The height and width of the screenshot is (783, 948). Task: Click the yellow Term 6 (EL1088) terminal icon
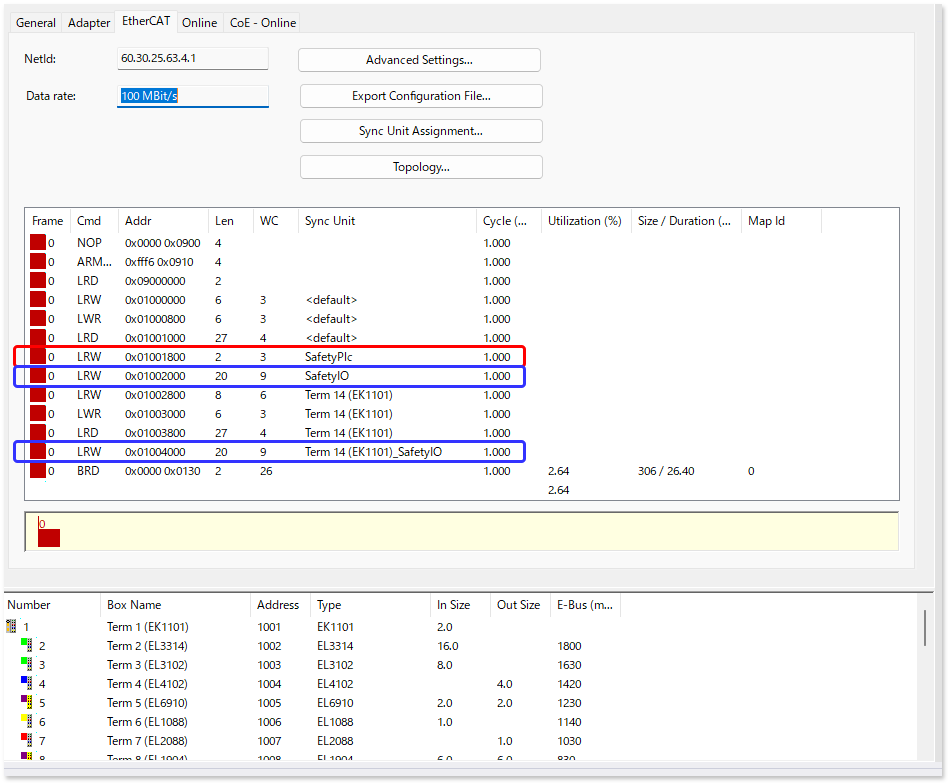26,722
